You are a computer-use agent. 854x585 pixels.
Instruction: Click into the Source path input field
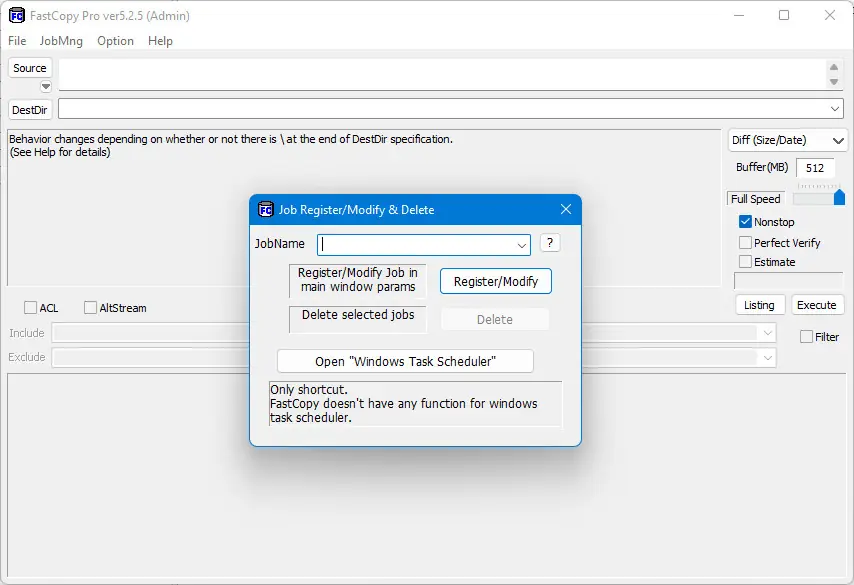[x=442, y=74]
